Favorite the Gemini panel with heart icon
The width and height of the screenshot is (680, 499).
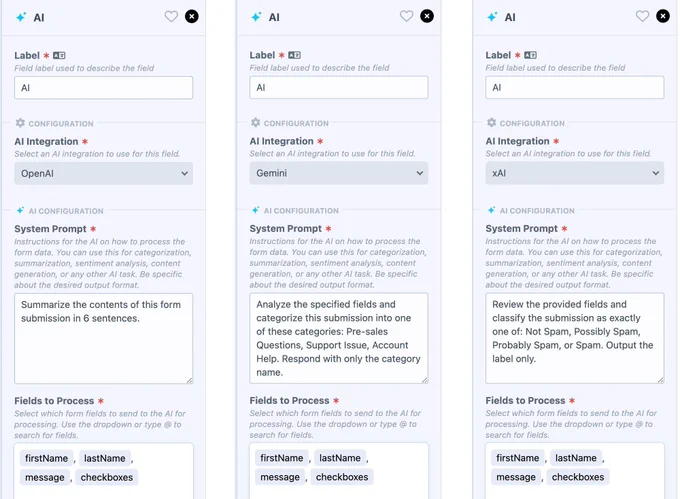tap(406, 16)
